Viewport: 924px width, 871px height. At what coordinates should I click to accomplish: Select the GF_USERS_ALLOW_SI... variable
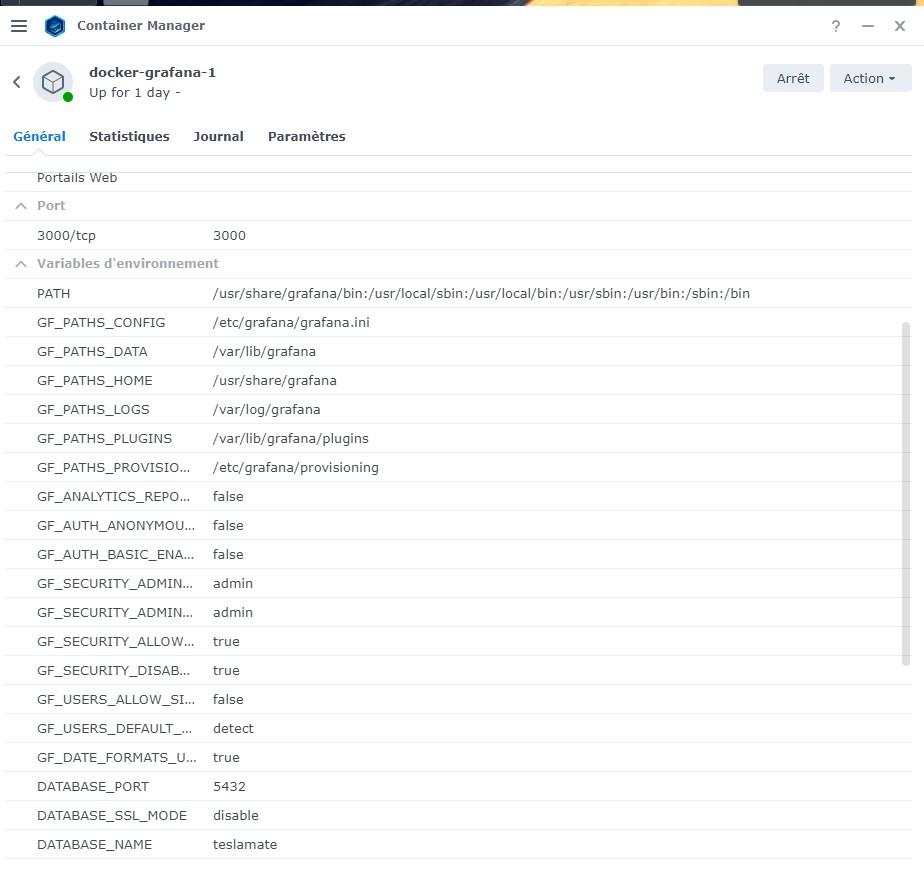click(x=116, y=700)
